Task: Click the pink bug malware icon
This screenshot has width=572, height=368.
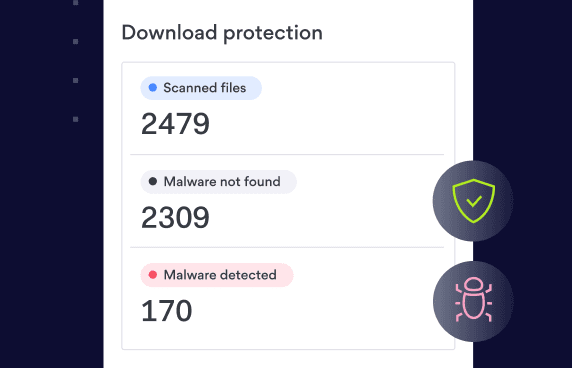Action: coord(474,300)
